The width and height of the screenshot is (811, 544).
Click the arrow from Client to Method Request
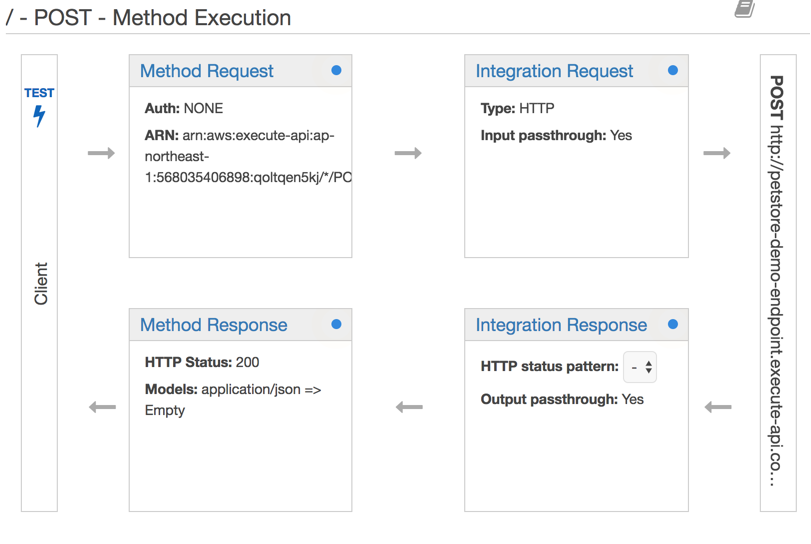click(101, 153)
